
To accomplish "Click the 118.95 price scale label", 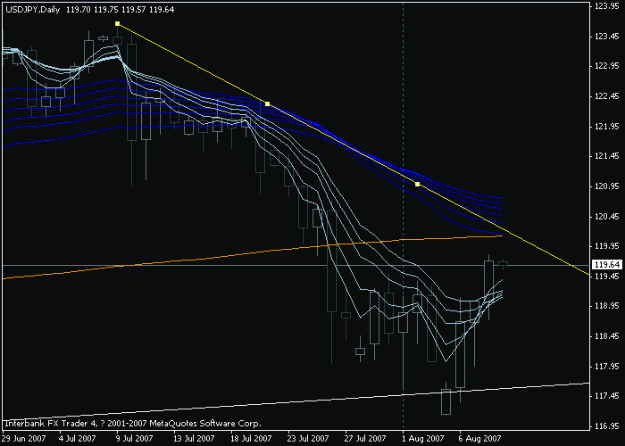I will (607, 307).
